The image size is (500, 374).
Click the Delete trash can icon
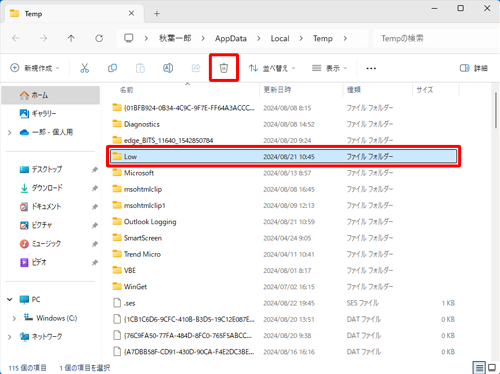pos(224,68)
